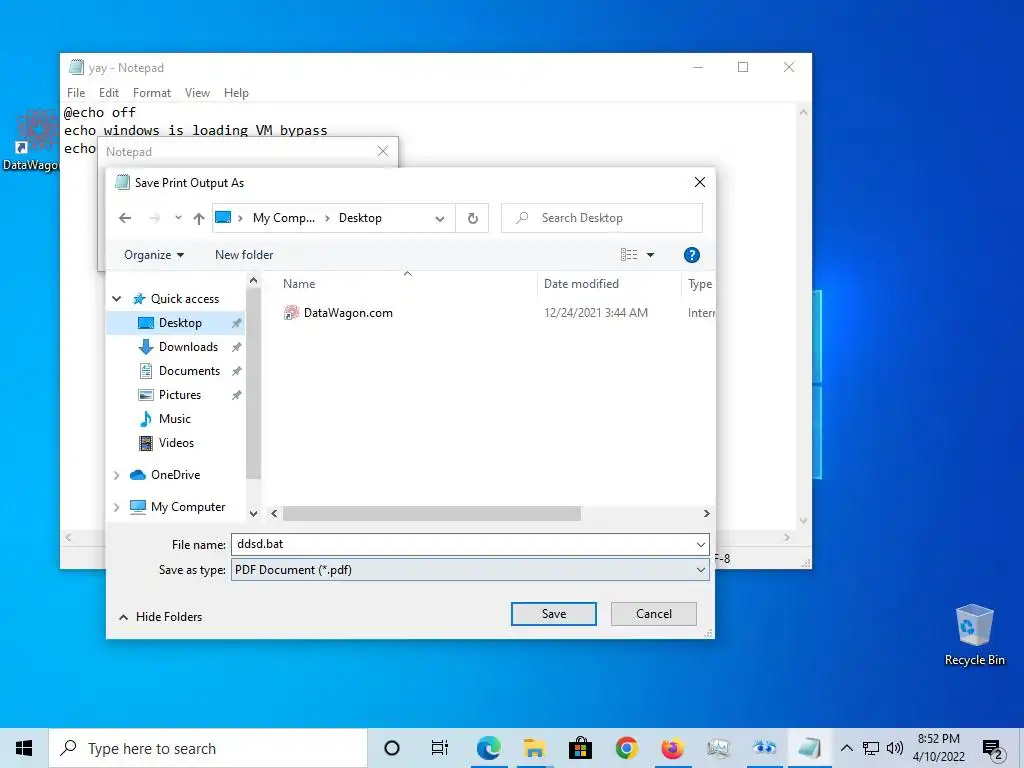Open the Save as type dropdown

tap(470, 569)
